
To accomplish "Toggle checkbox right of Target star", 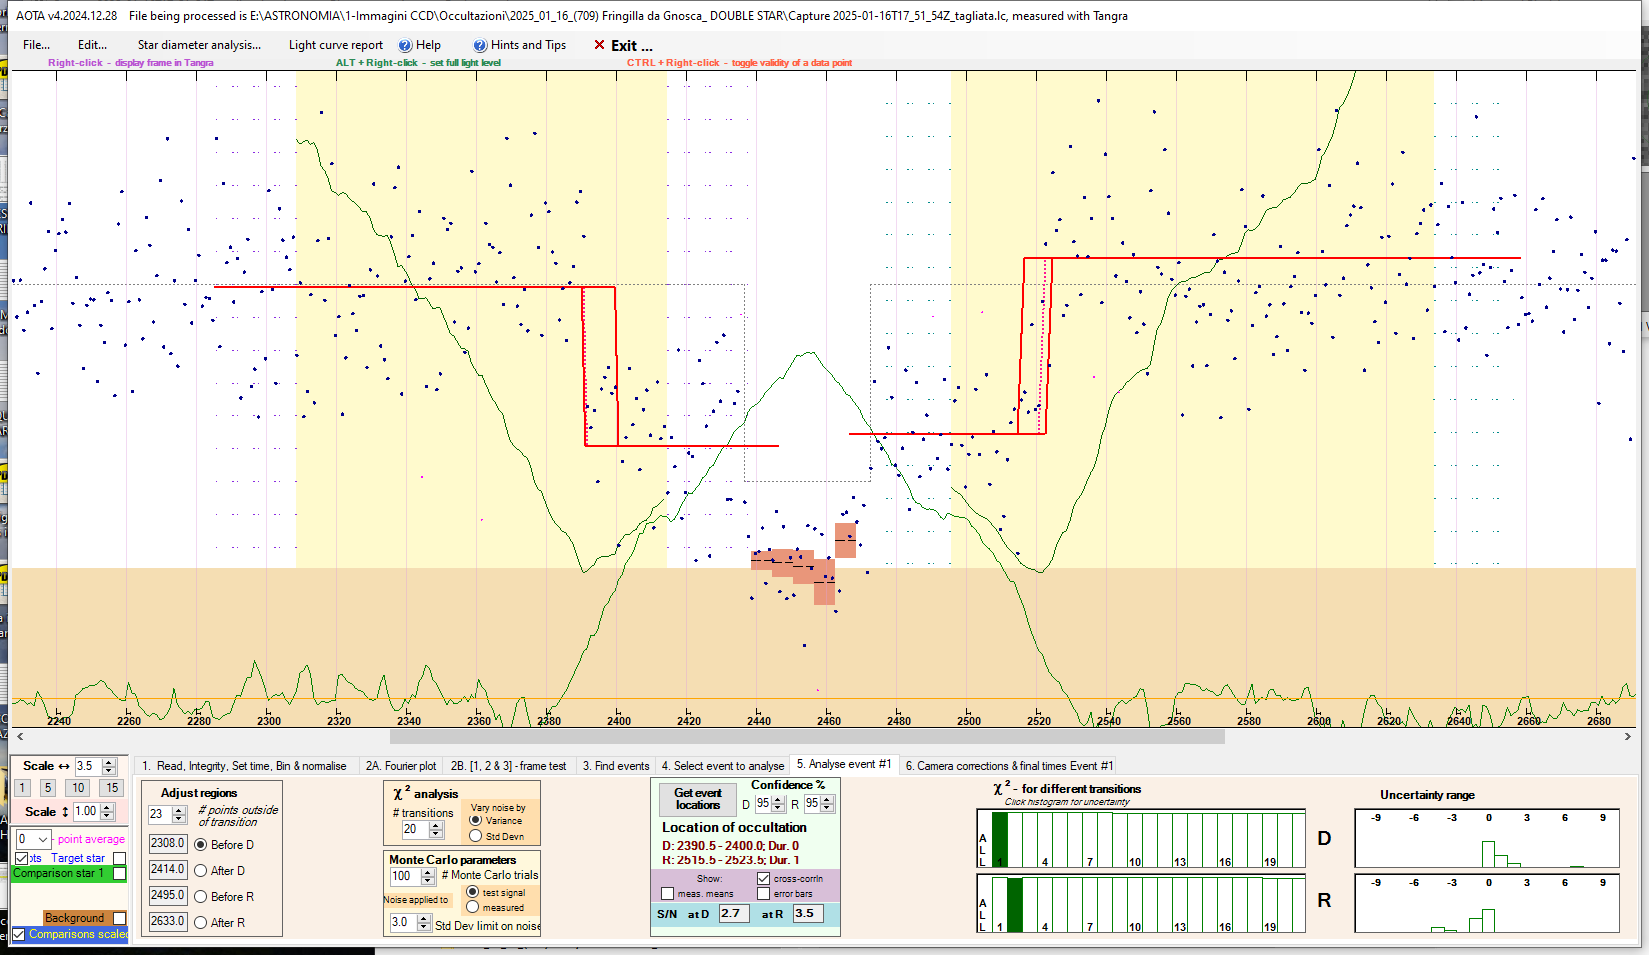I will click(x=120, y=858).
